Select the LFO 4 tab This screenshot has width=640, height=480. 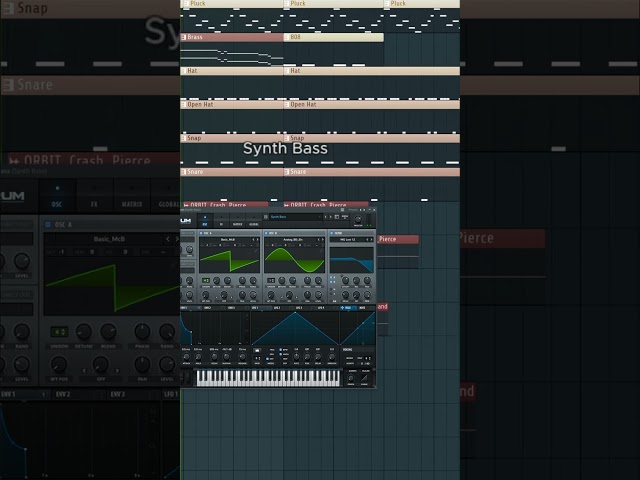coord(327,308)
